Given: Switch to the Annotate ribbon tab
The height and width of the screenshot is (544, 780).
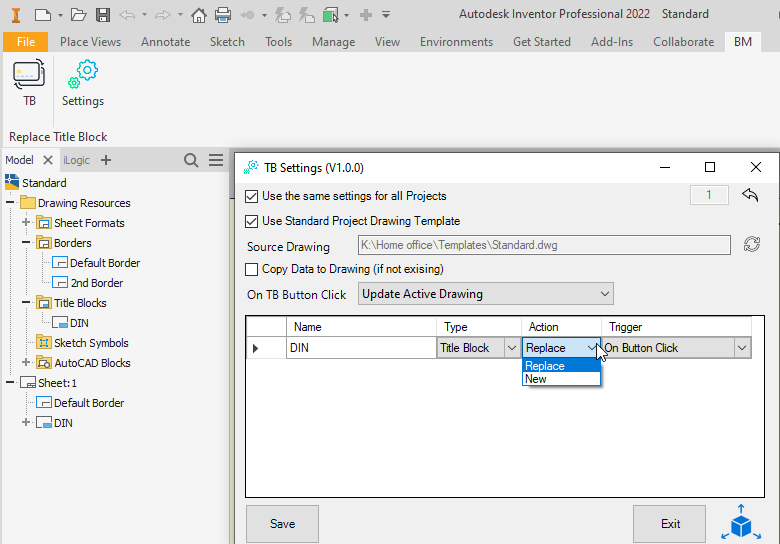Looking at the screenshot, I should (x=165, y=42).
